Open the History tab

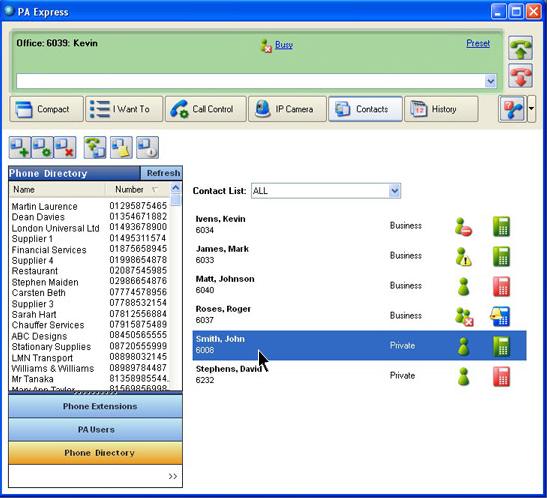coord(441,109)
